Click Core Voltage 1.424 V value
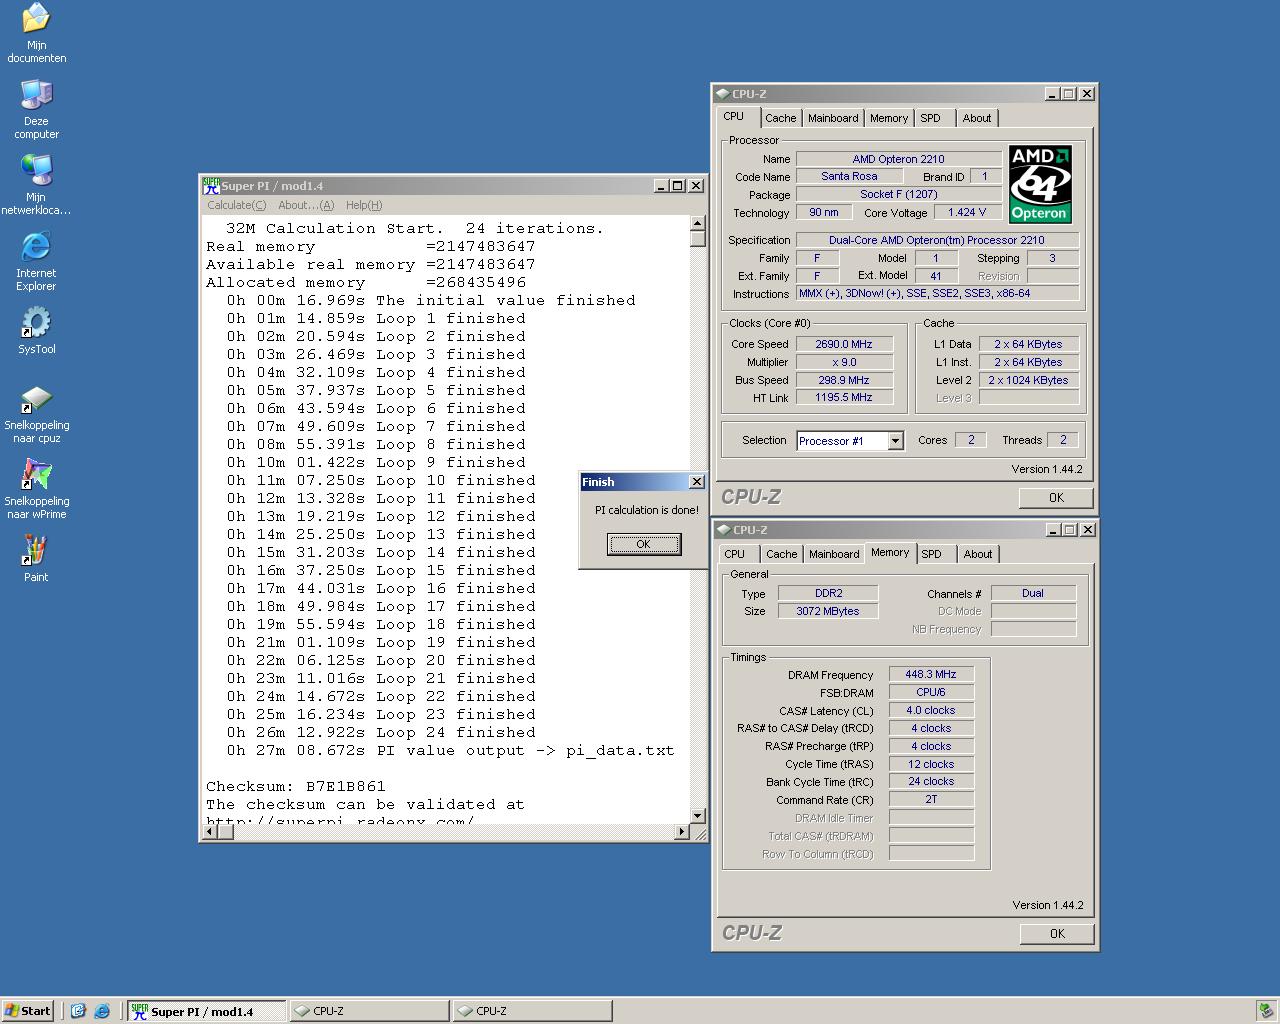Screen dimensions: 1280x1024 968,213
